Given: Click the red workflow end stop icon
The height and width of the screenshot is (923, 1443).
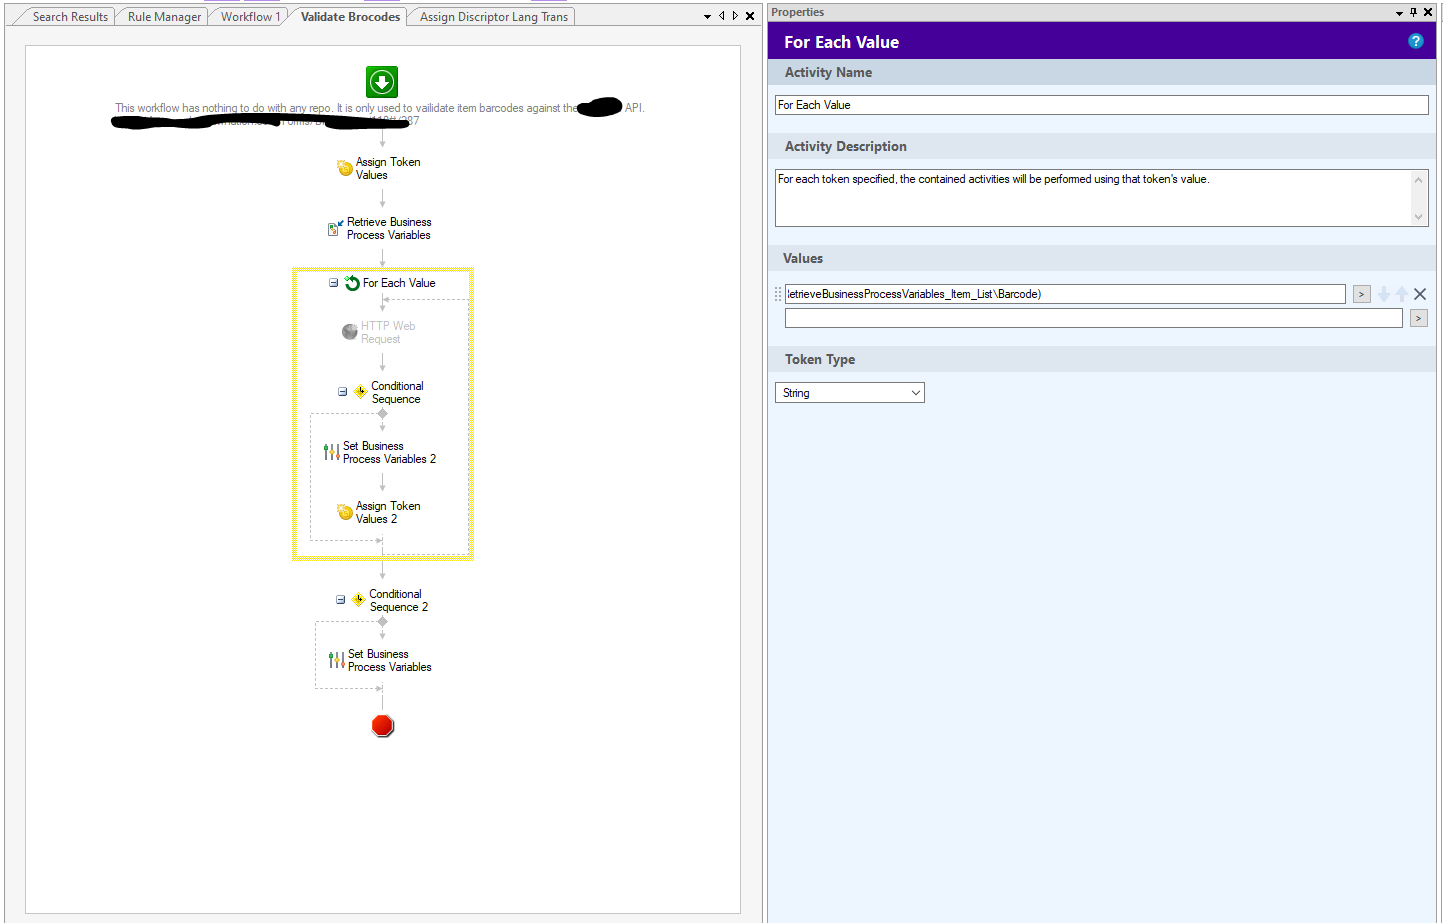Looking at the screenshot, I should point(382,726).
